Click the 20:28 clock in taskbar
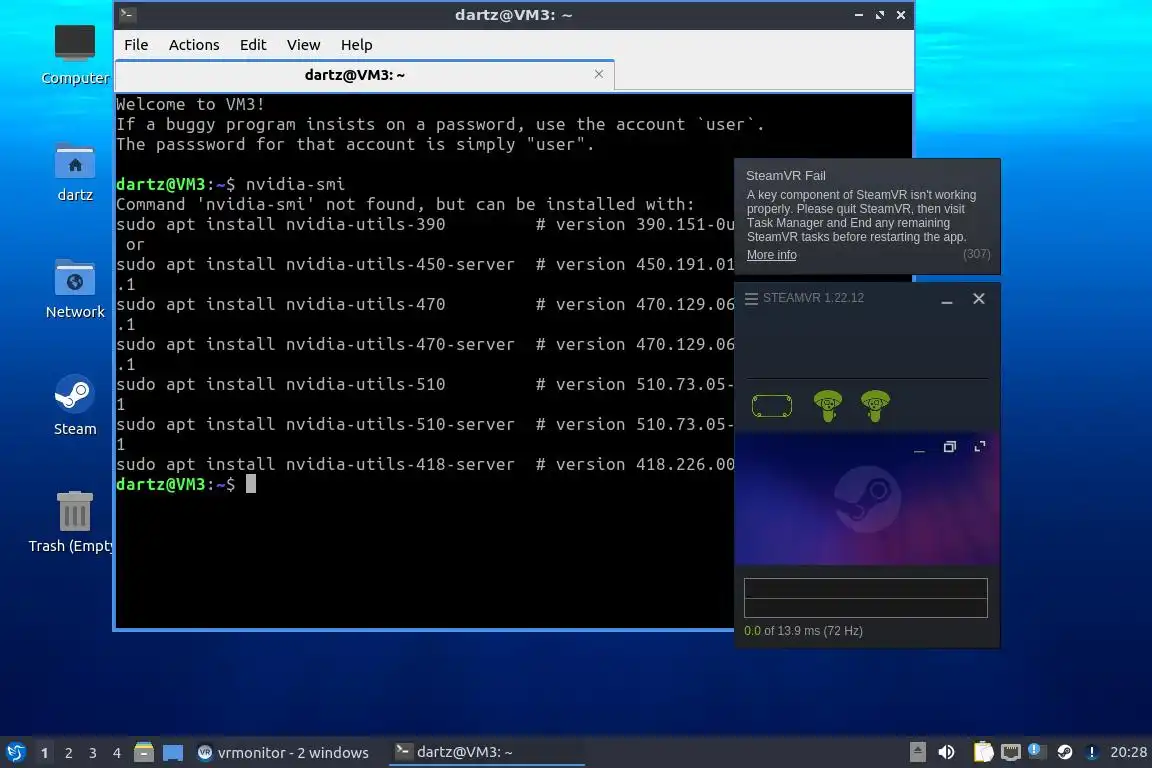Screen dimensions: 1152x768 click(x=1128, y=752)
